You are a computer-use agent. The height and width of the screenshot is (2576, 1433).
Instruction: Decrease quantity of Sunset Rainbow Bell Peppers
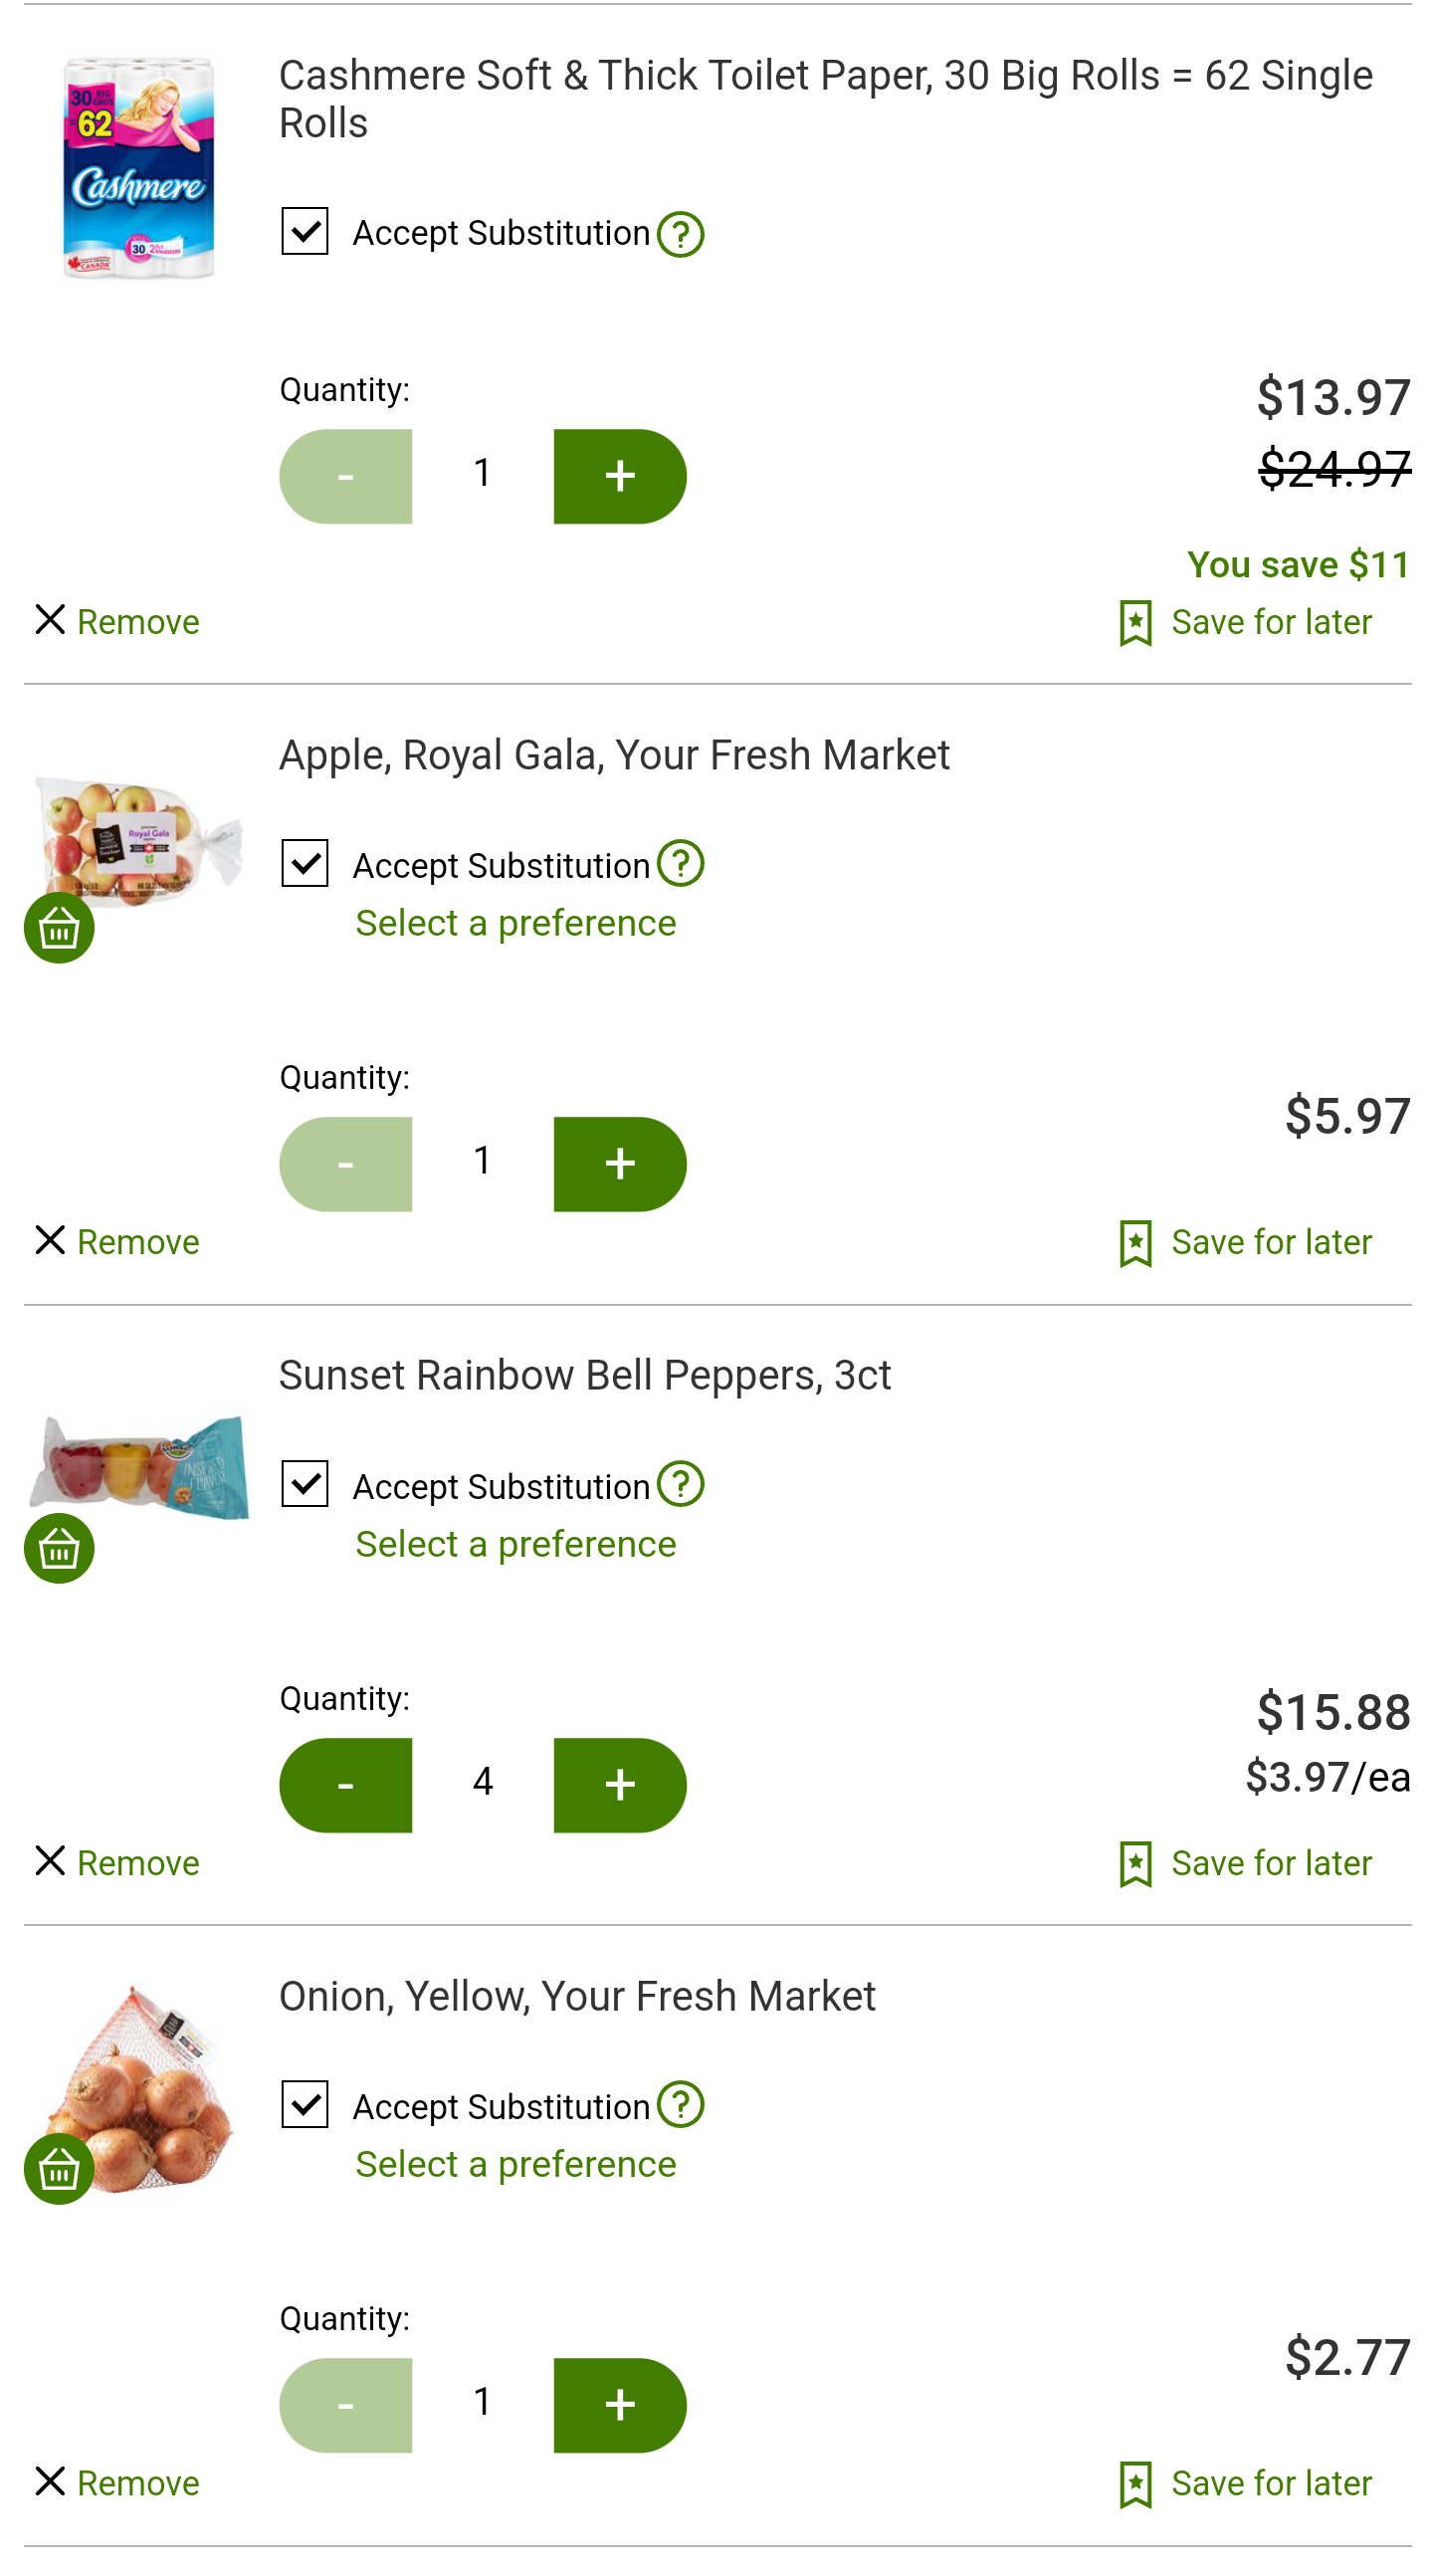[345, 1785]
